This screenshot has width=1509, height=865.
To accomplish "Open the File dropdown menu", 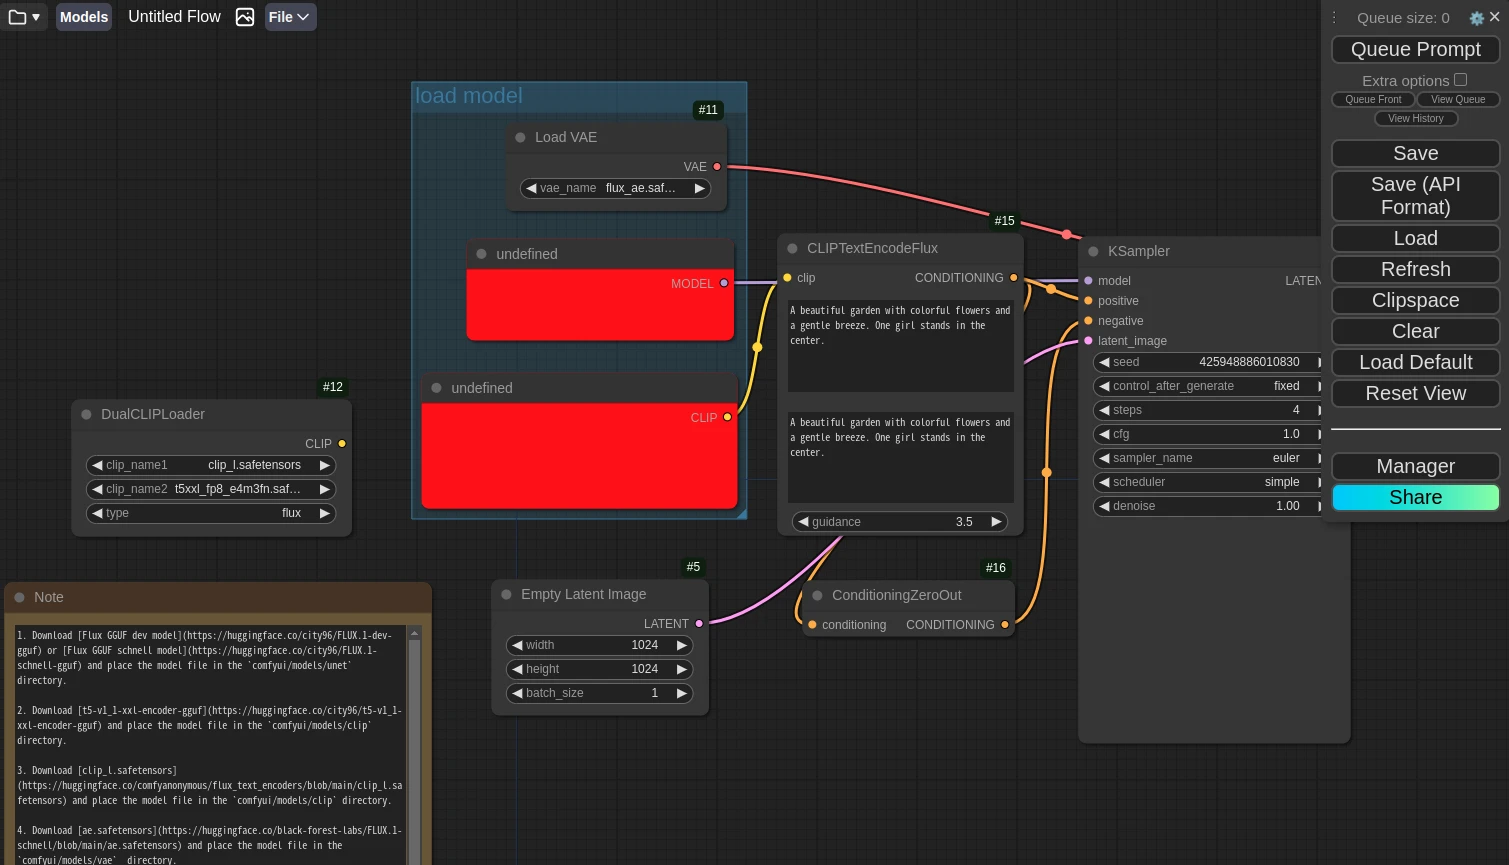I will point(290,17).
